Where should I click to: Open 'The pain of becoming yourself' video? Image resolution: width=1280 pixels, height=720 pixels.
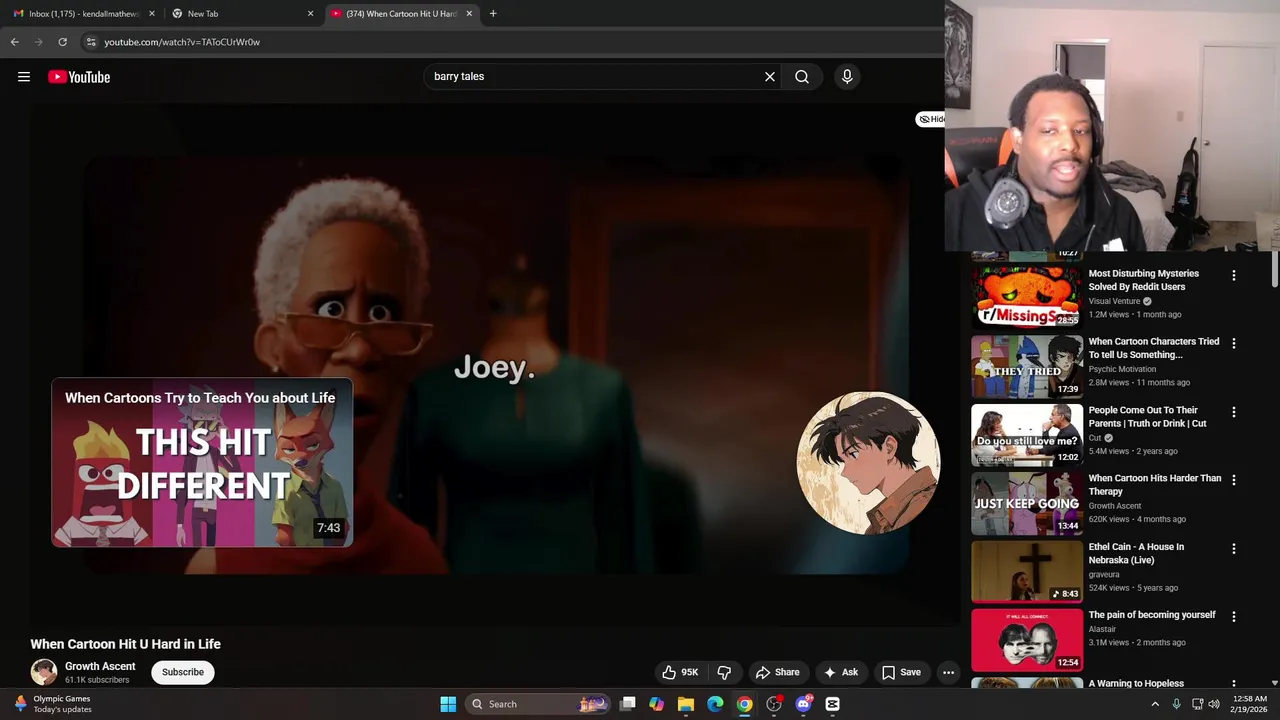(1152, 615)
